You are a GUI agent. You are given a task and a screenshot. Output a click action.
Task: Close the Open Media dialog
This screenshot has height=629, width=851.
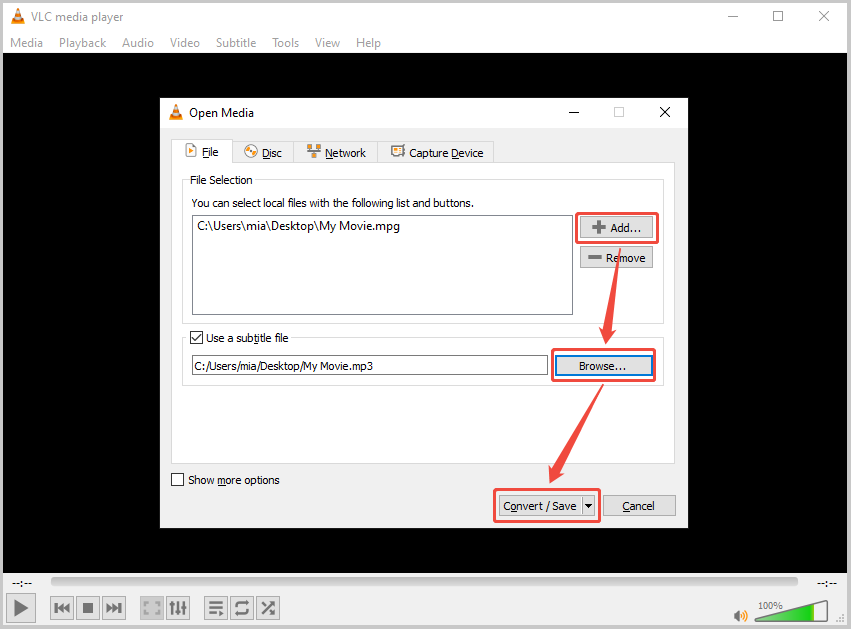tap(665, 112)
